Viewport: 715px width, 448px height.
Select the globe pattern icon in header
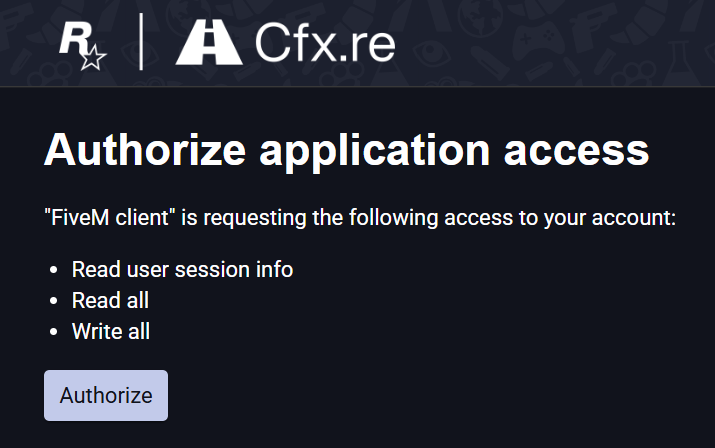479,17
